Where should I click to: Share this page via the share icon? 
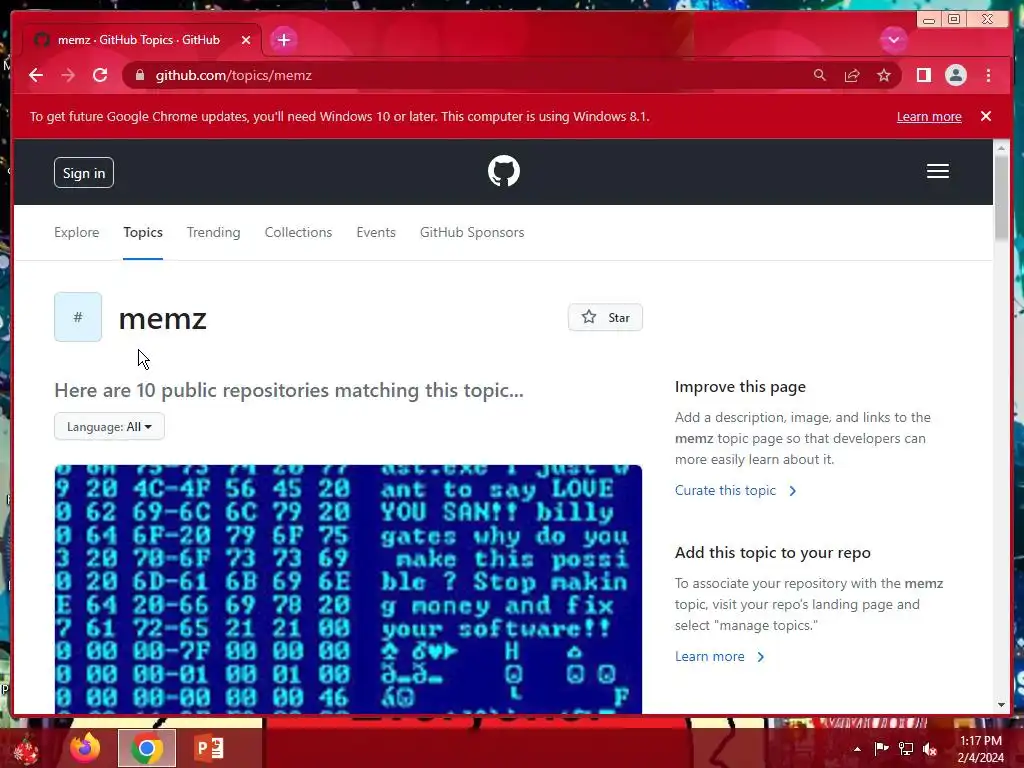(x=852, y=75)
